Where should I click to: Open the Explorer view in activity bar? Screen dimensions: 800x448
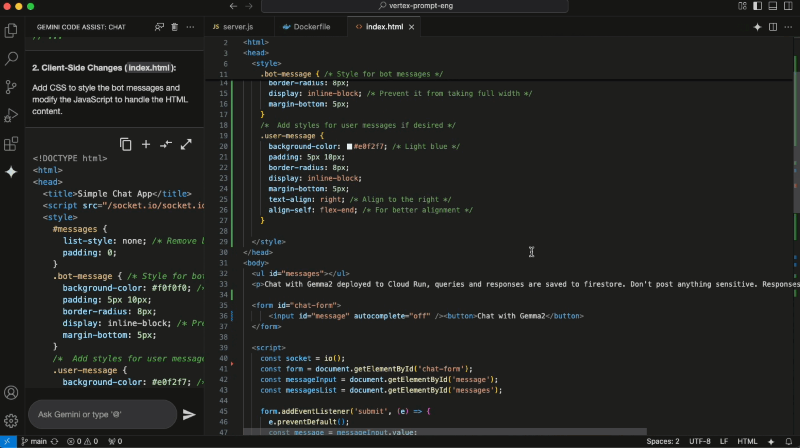pos(11,31)
